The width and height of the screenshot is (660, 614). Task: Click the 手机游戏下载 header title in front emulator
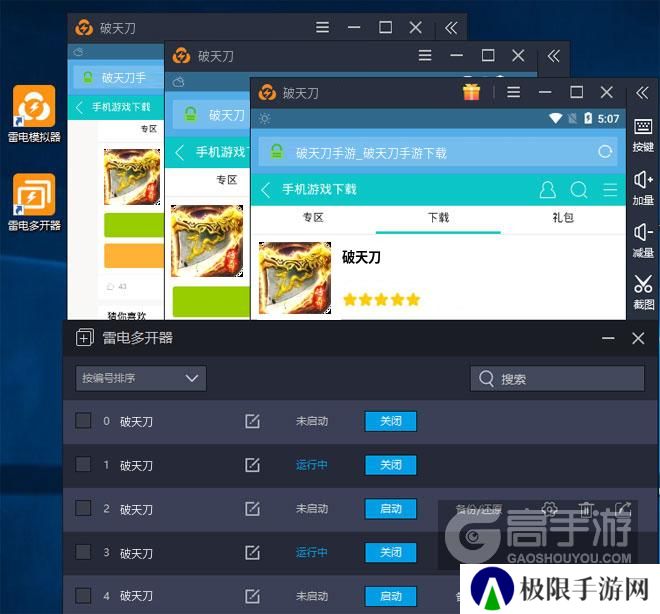tap(319, 189)
